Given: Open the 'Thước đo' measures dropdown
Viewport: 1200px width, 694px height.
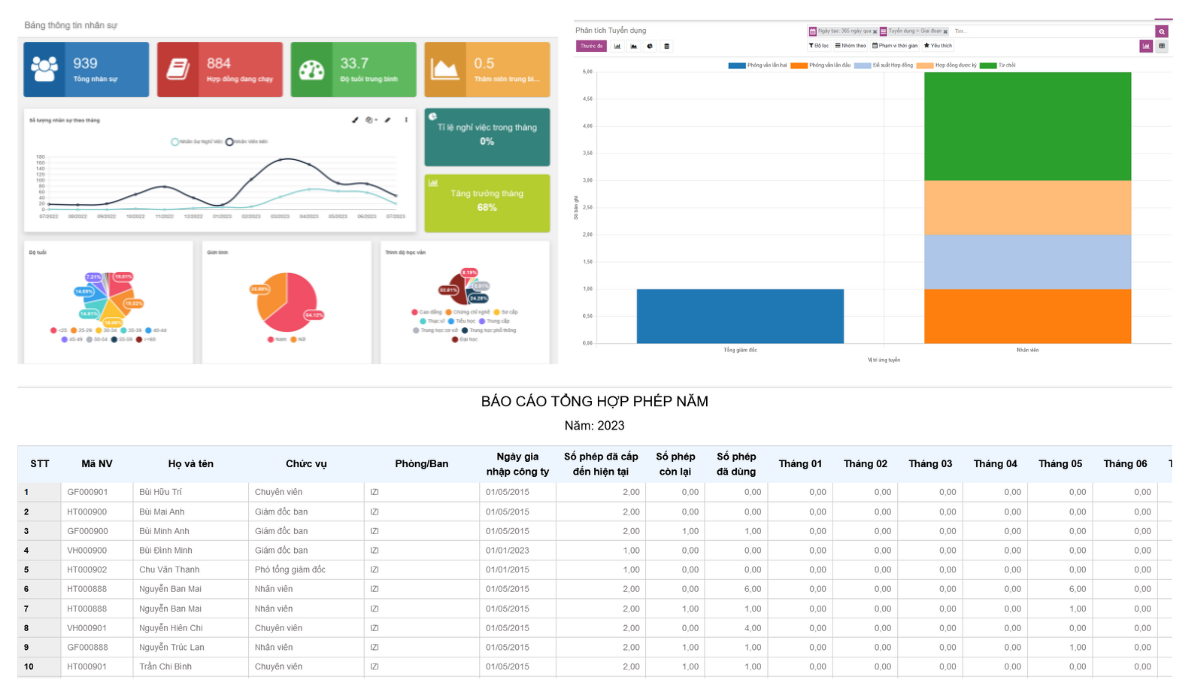Looking at the screenshot, I should click(590, 46).
